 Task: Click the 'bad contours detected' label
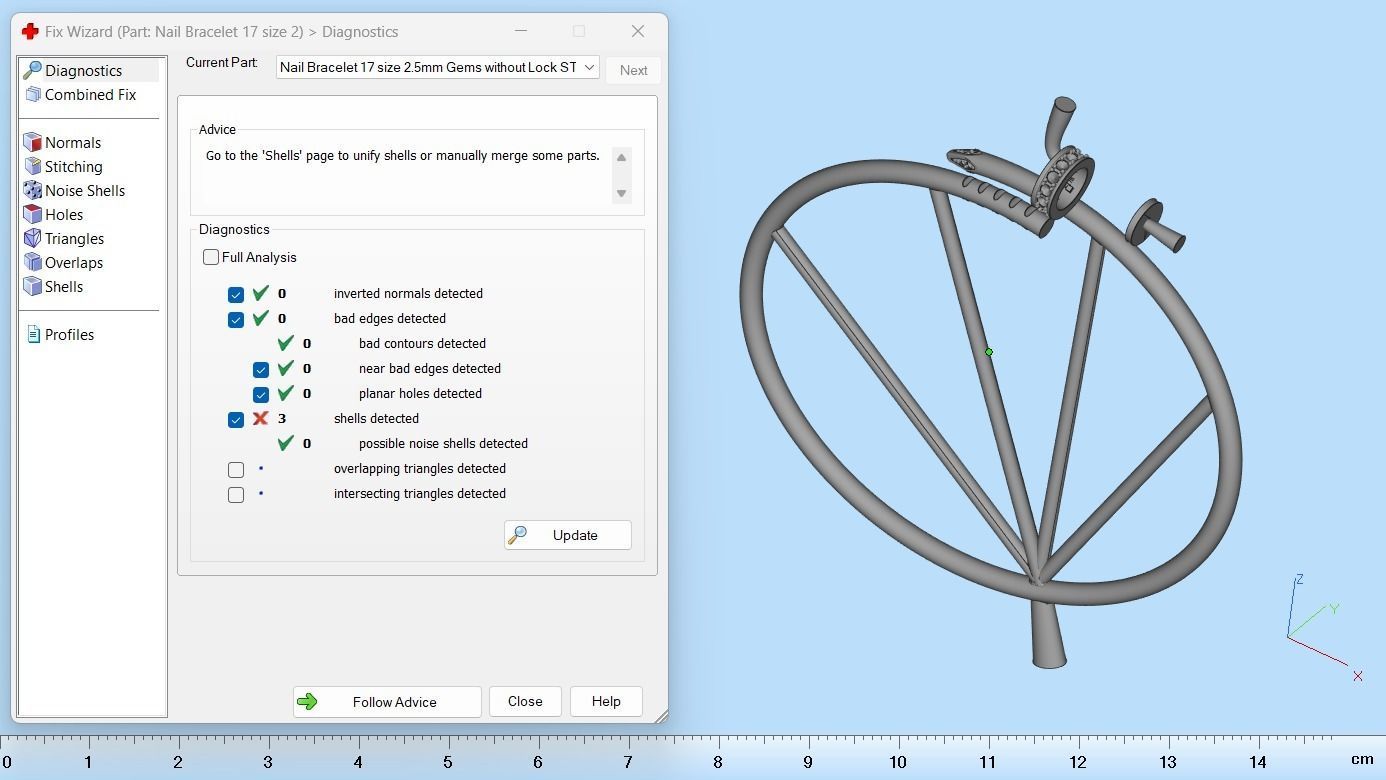pos(422,343)
